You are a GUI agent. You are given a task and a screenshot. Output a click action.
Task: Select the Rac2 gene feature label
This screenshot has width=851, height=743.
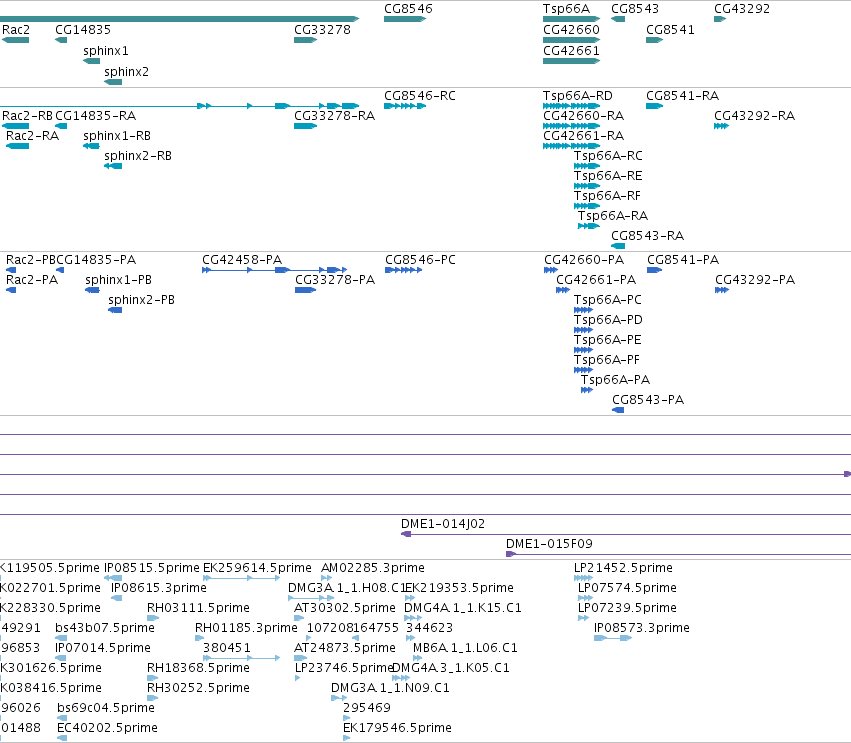16,30
